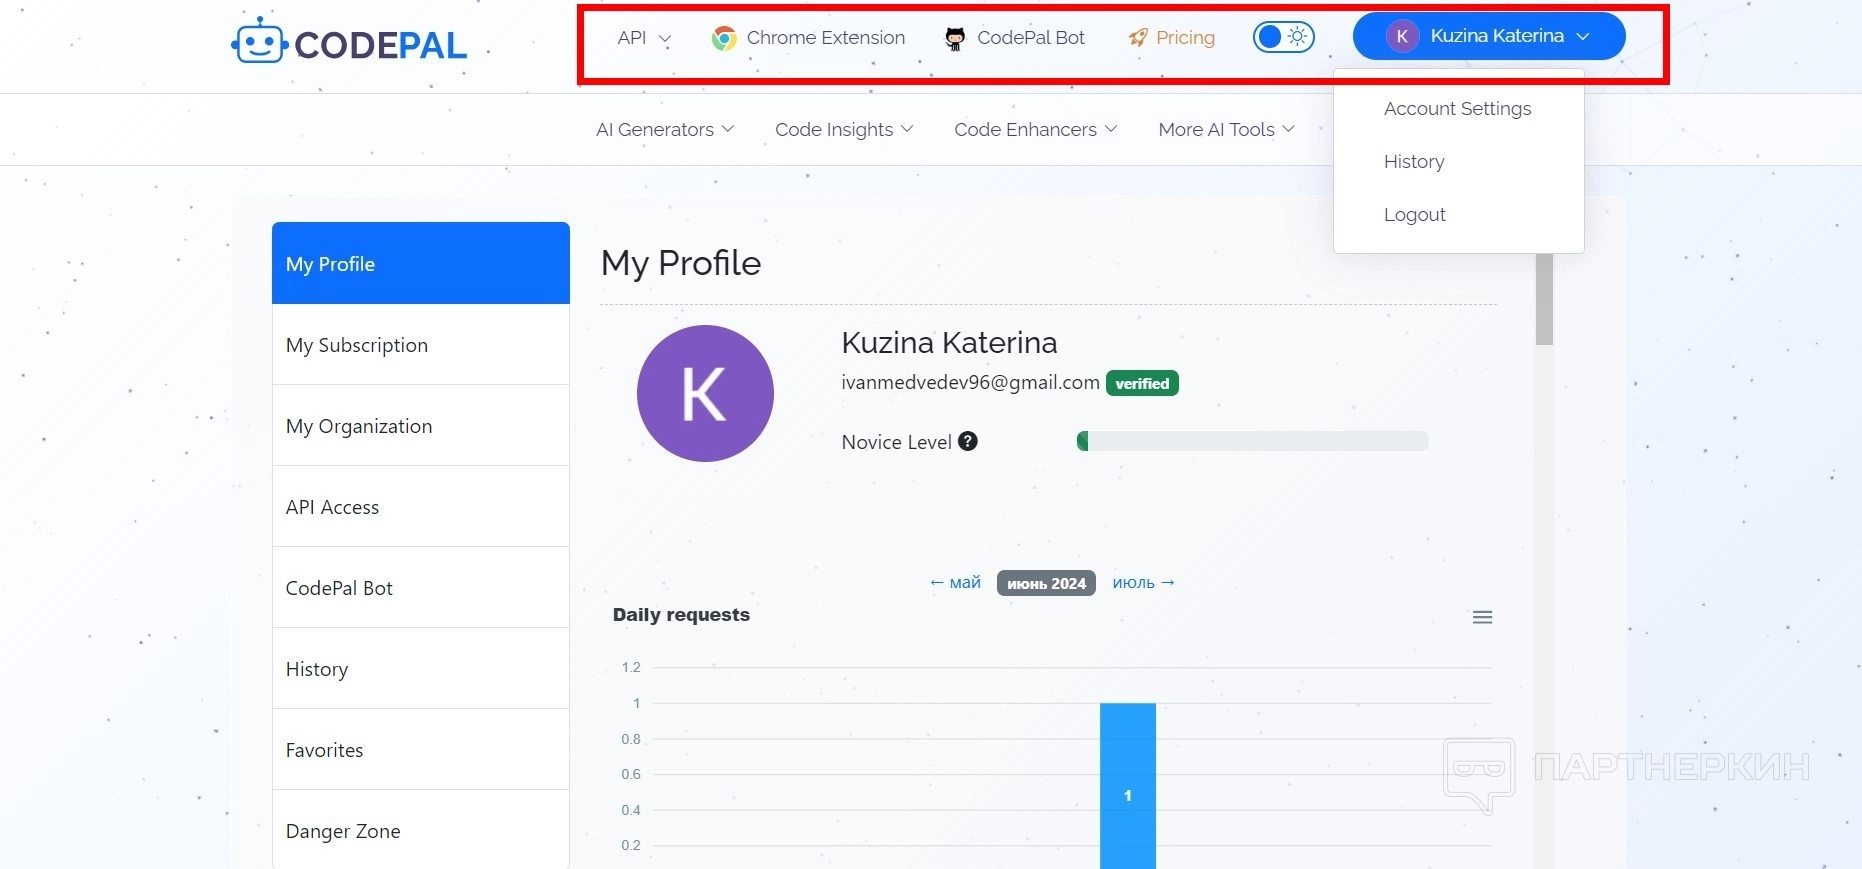Click the email ivanmedvedev96@gmail.com

[970, 382]
